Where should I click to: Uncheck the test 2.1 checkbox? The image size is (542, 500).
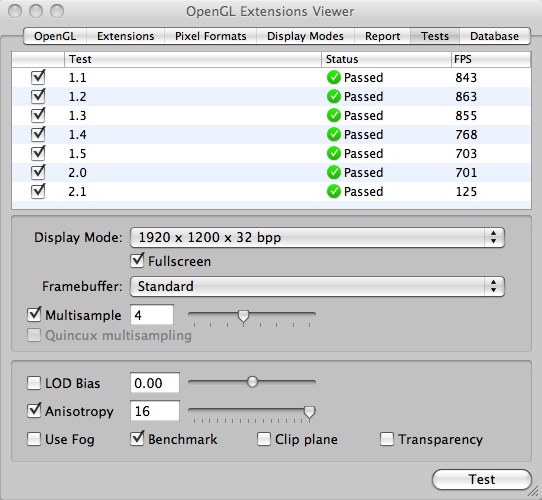point(38,192)
